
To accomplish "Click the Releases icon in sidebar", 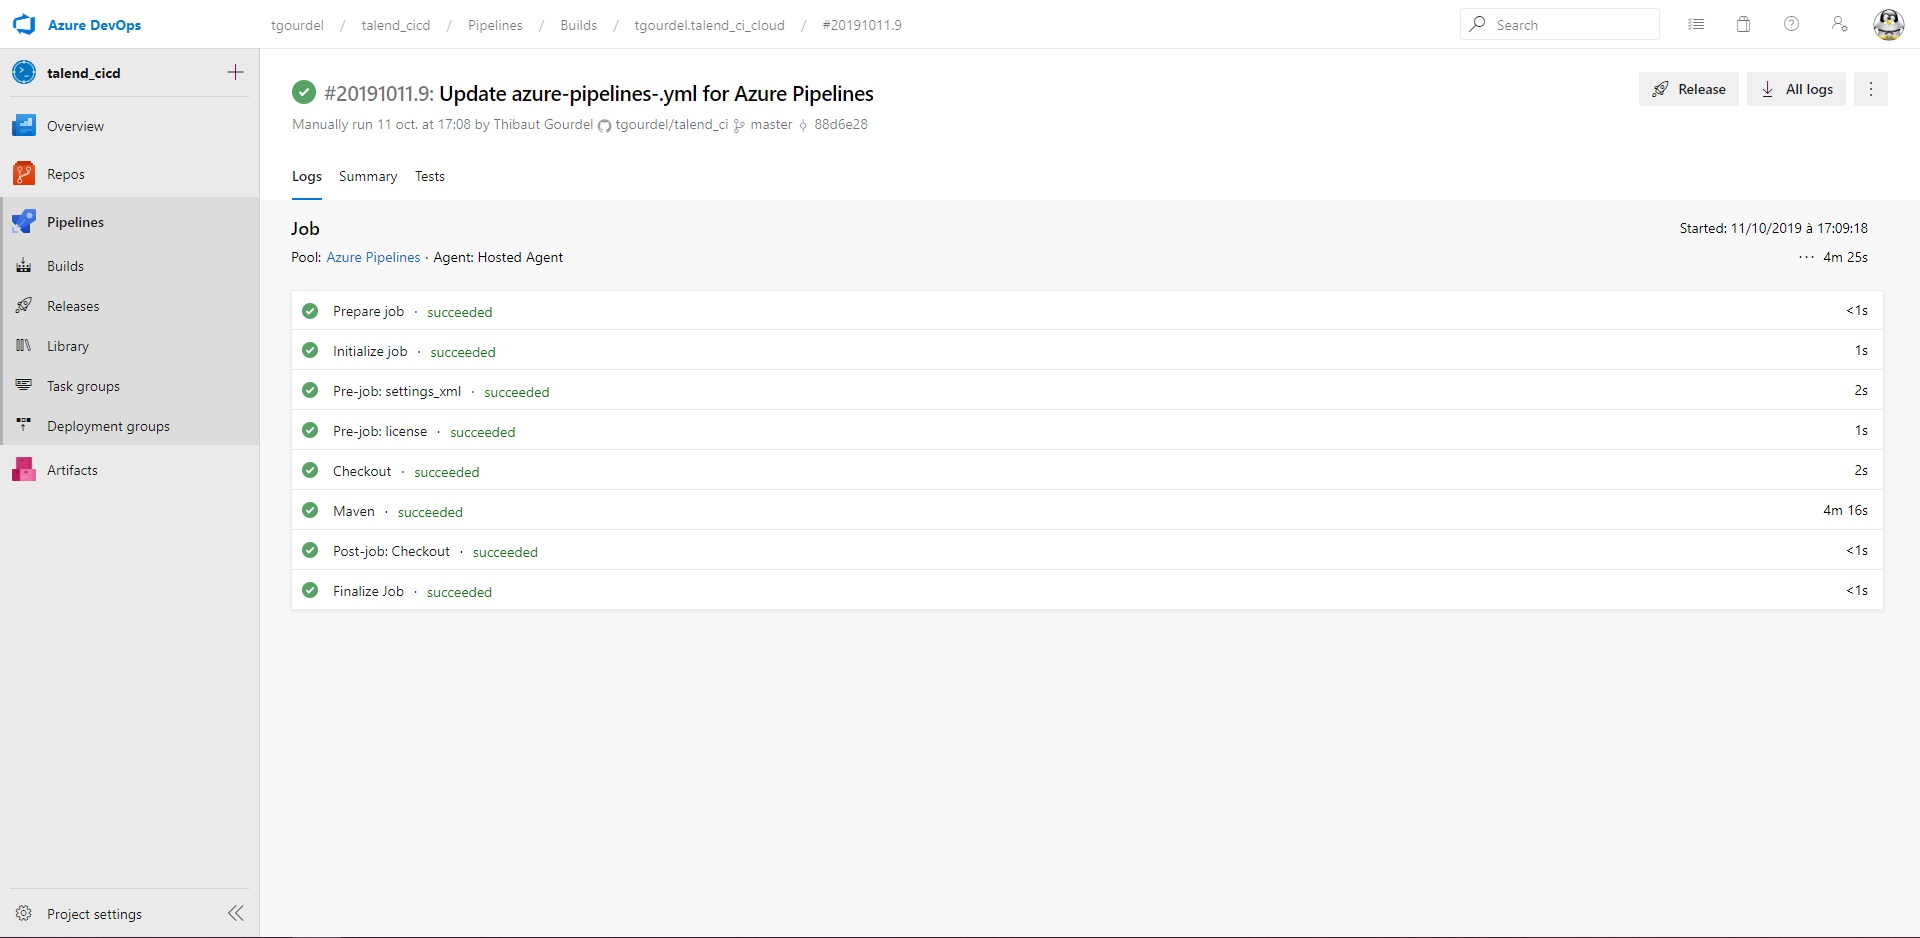I will (24, 306).
